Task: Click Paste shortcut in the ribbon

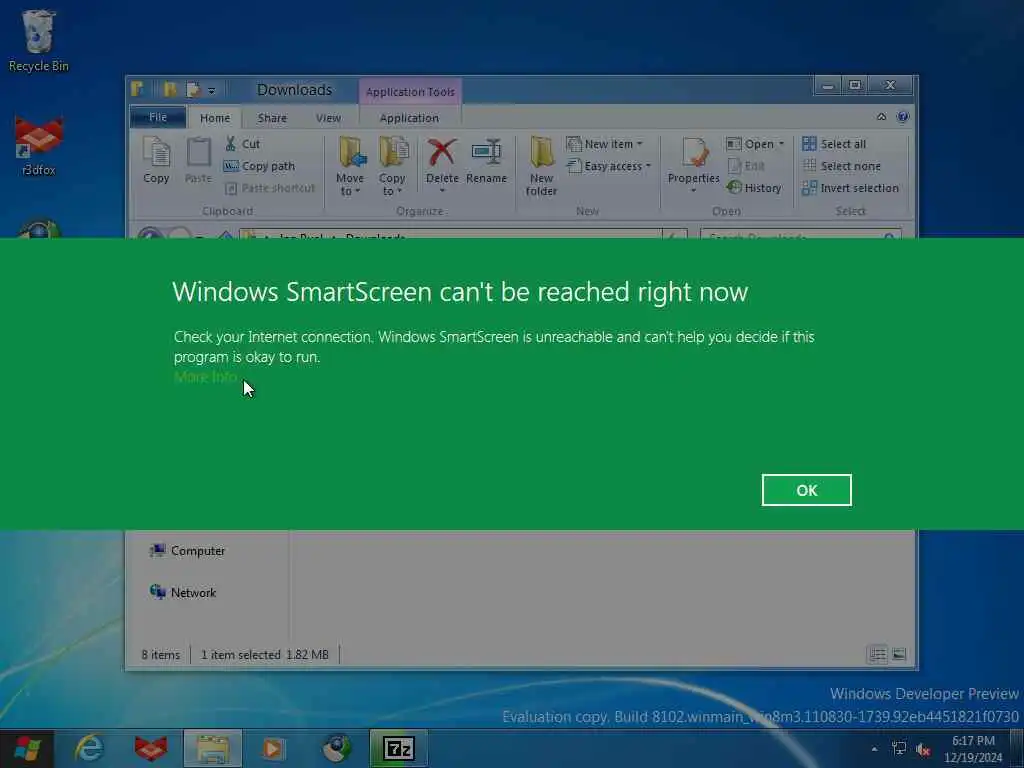Action: pos(270,188)
